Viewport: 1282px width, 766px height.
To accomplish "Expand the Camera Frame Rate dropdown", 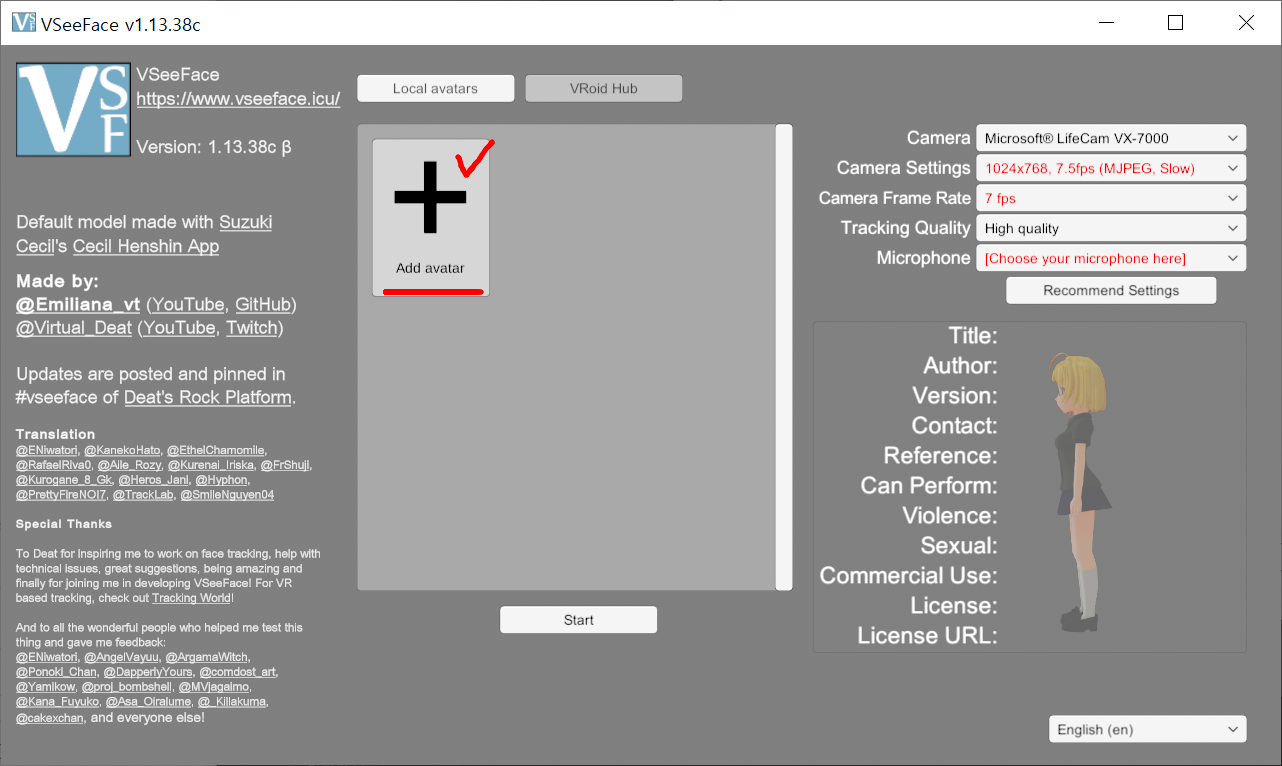I will (x=1111, y=198).
